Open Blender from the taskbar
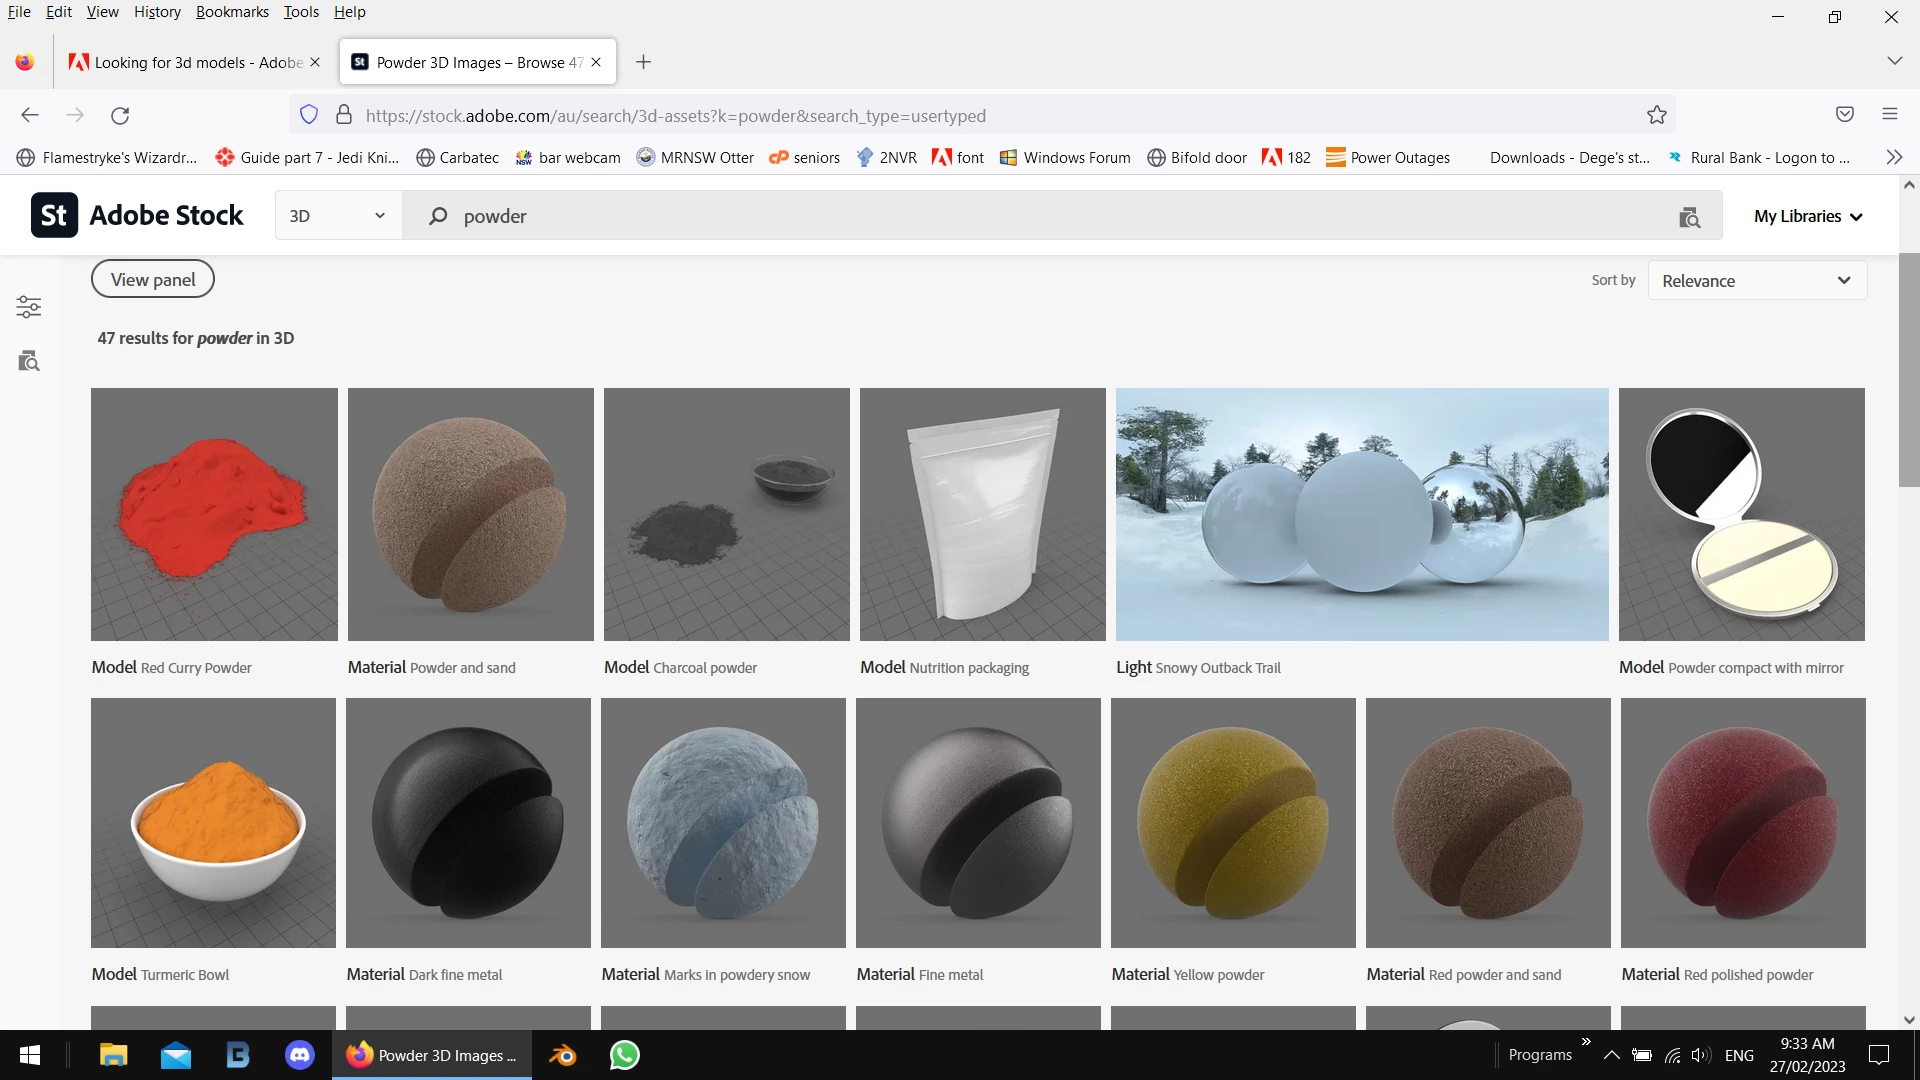Image resolution: width=1920 pixels, height=1080 pixels. click(562, 1055)
